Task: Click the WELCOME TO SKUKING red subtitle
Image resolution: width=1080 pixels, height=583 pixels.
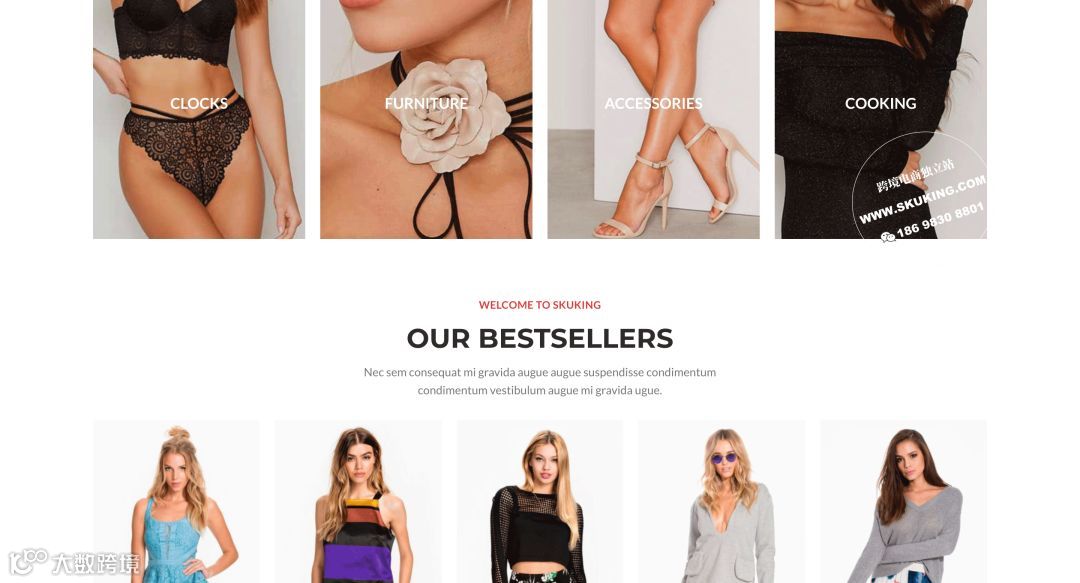Action: [540, 305]
